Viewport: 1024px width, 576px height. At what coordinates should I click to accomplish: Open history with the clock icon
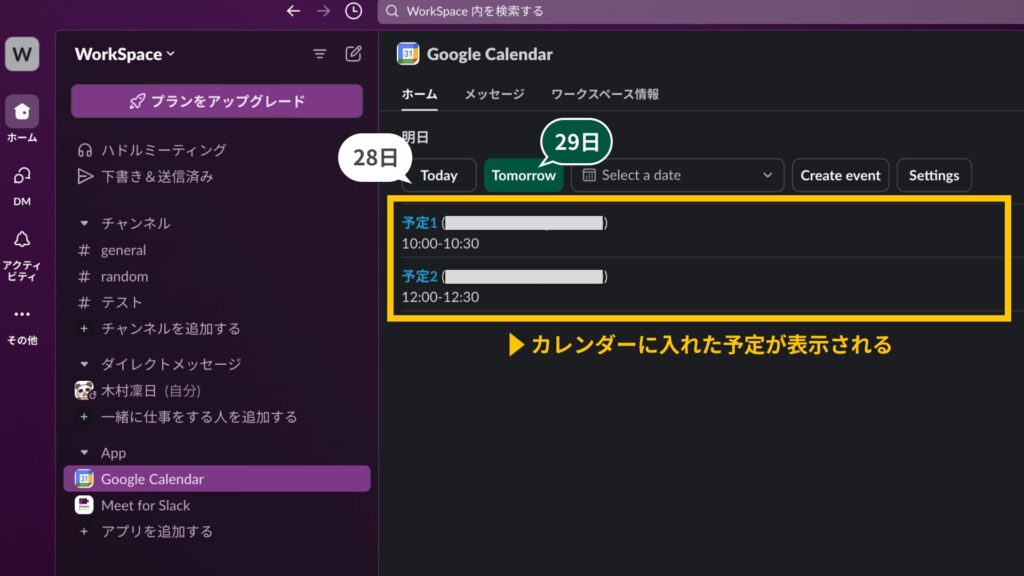pos(352,12)
